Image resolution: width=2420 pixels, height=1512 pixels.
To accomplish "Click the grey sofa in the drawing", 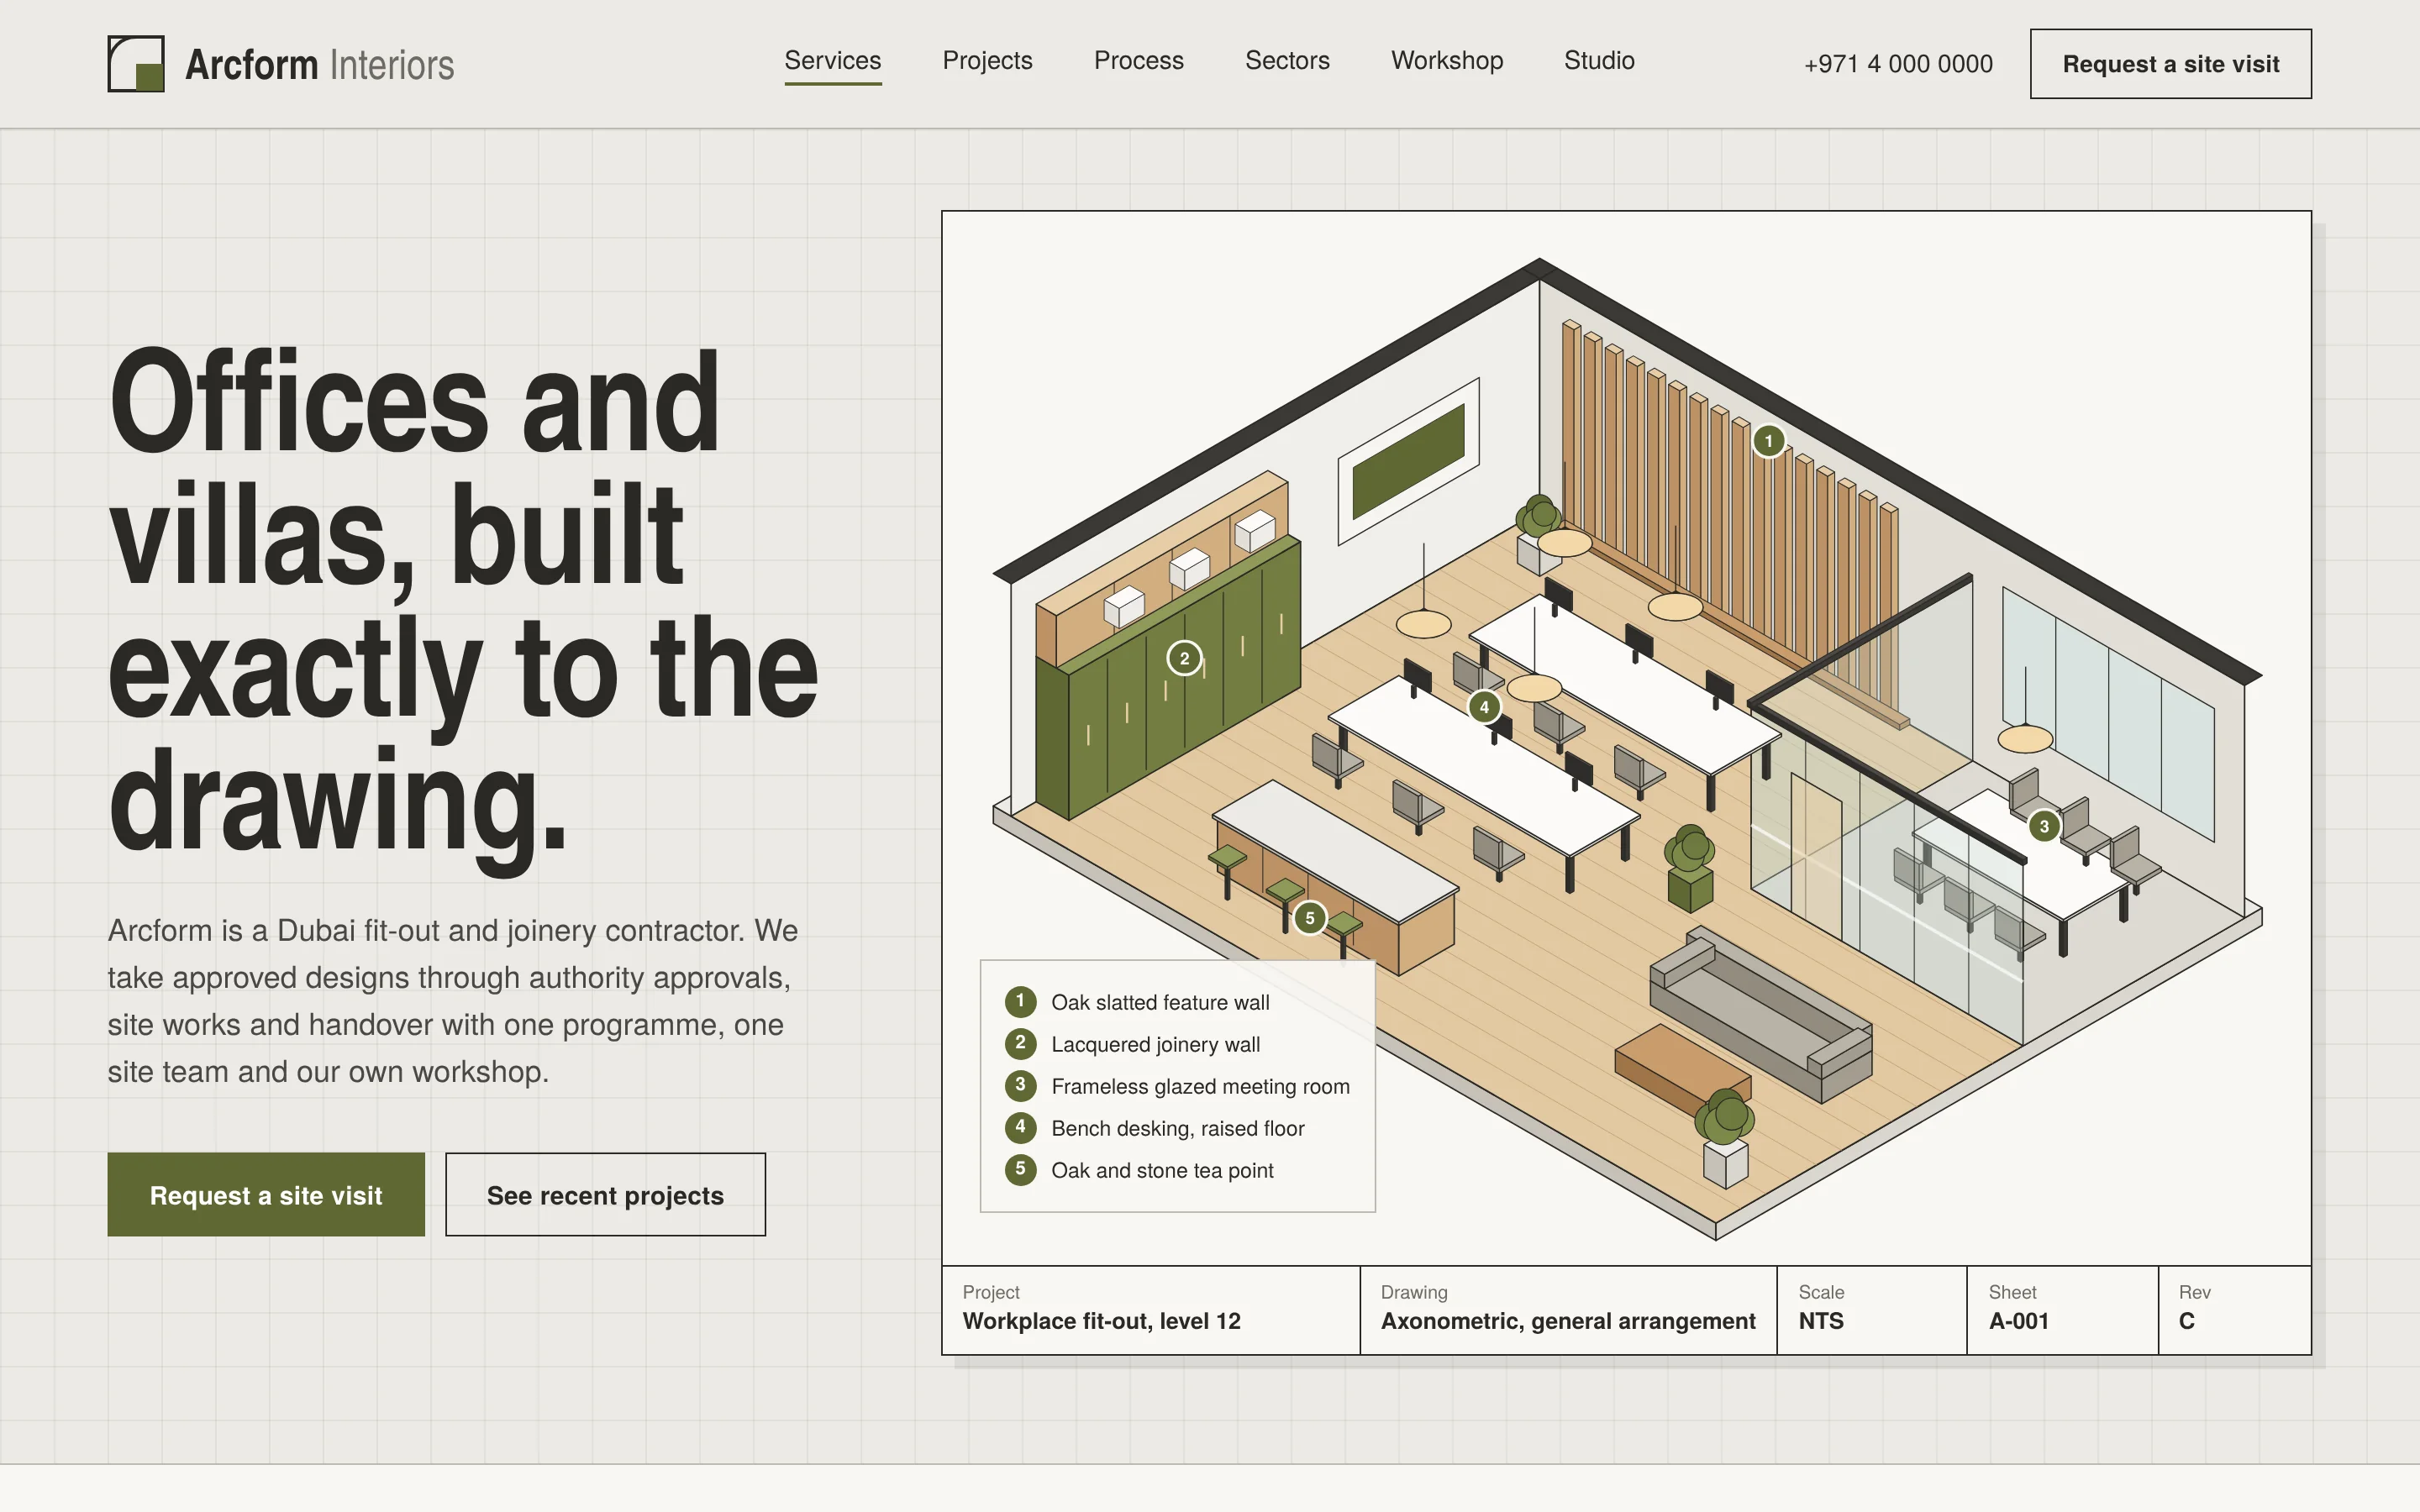I will (x=1760, y=1015).
